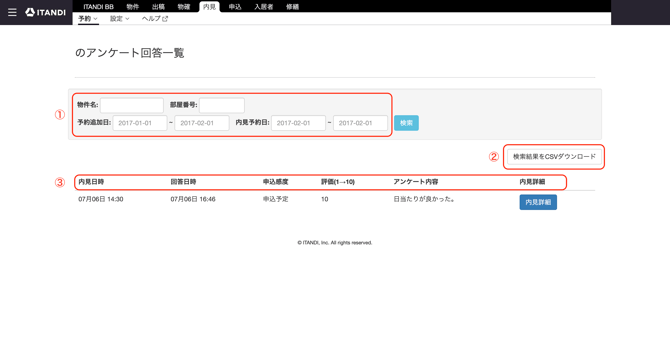670x363 pixels.
Task: Focus the 部屋番号 input field
Action: [x=222, y=105]
